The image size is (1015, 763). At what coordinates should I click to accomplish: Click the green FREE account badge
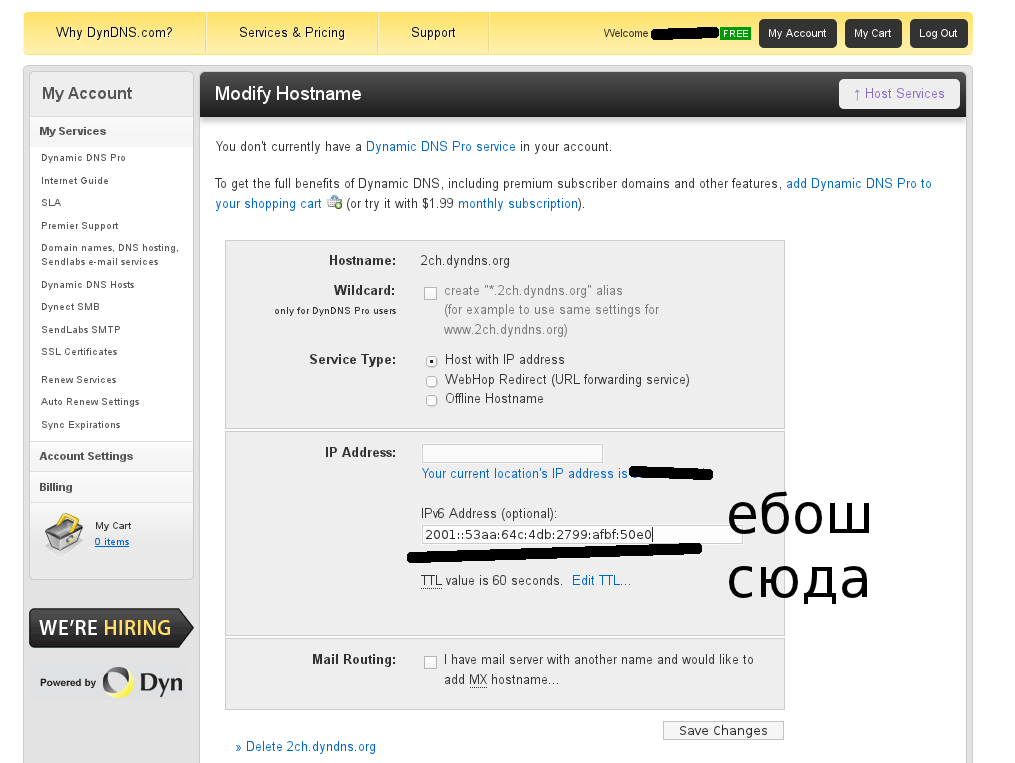tap(735, 34)
